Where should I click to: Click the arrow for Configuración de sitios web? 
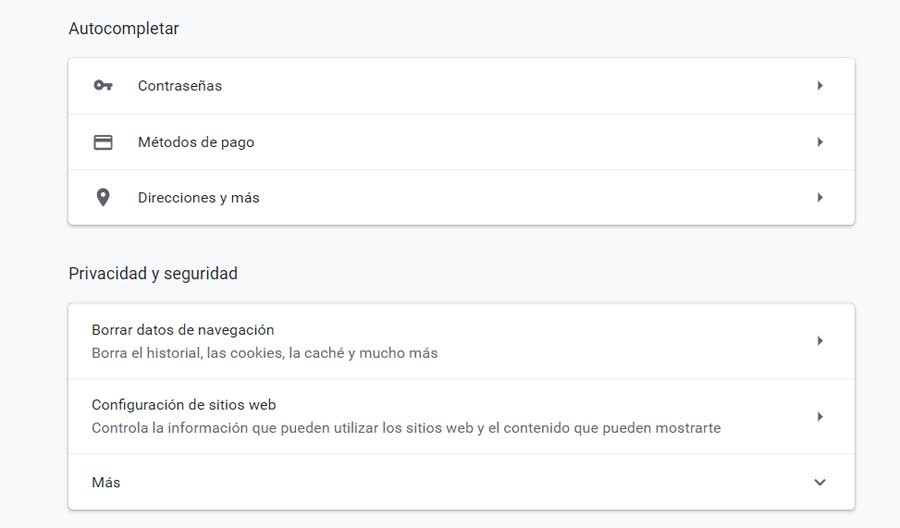click(x=820, y=416)
